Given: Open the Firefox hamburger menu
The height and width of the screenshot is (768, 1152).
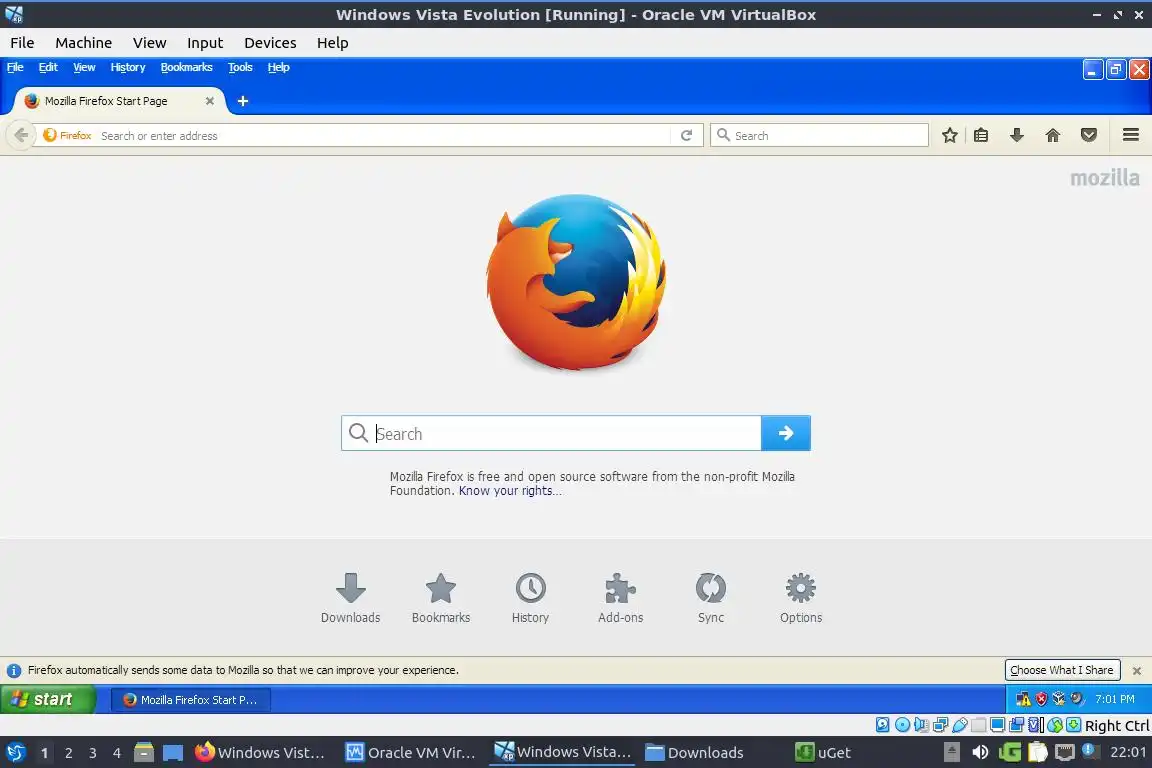Looking at the screenshot, I should click(x=1131, y=134).
